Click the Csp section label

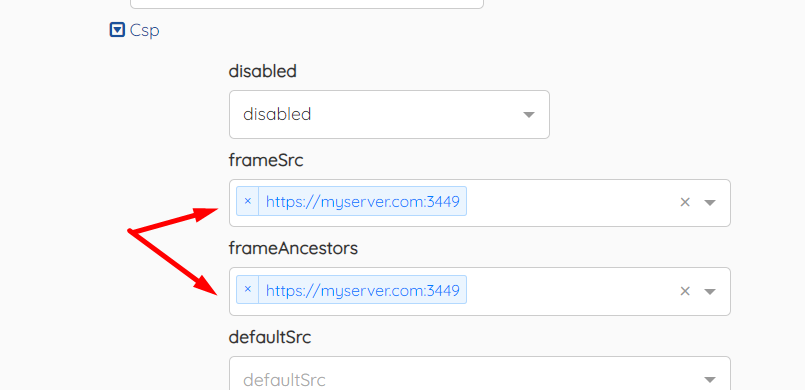144,30
